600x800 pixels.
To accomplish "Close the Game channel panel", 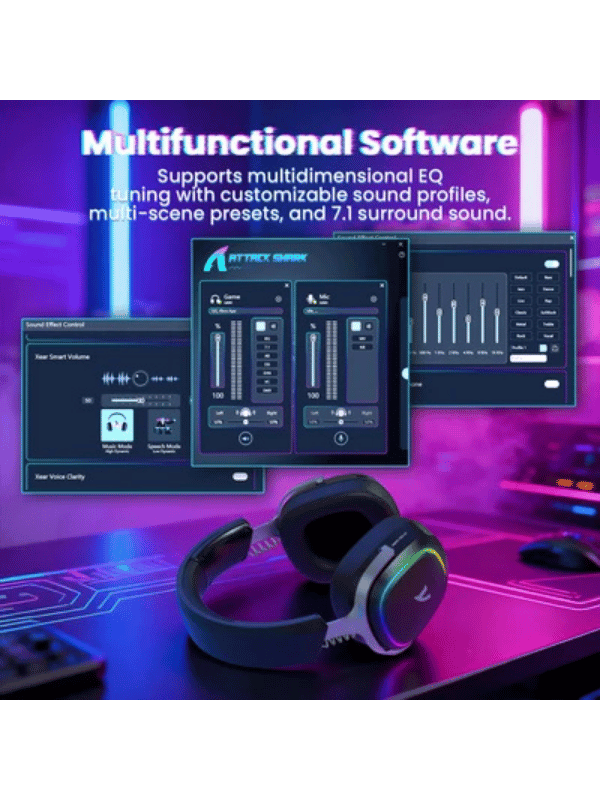I will click(x=287, y=285).
